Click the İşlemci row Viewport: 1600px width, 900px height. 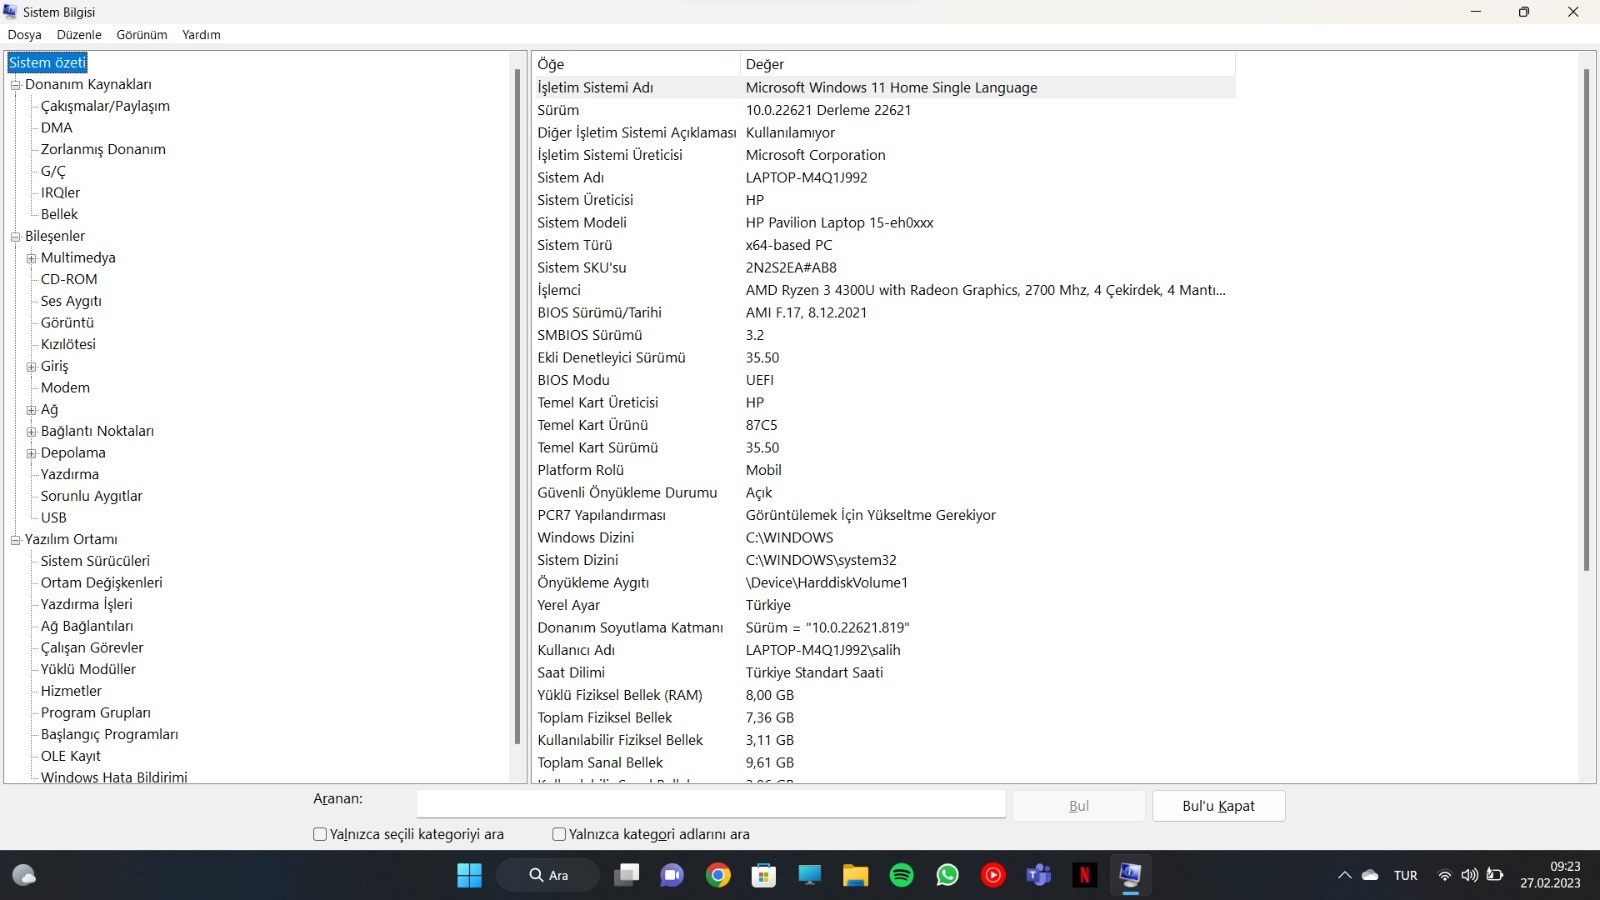884,290
